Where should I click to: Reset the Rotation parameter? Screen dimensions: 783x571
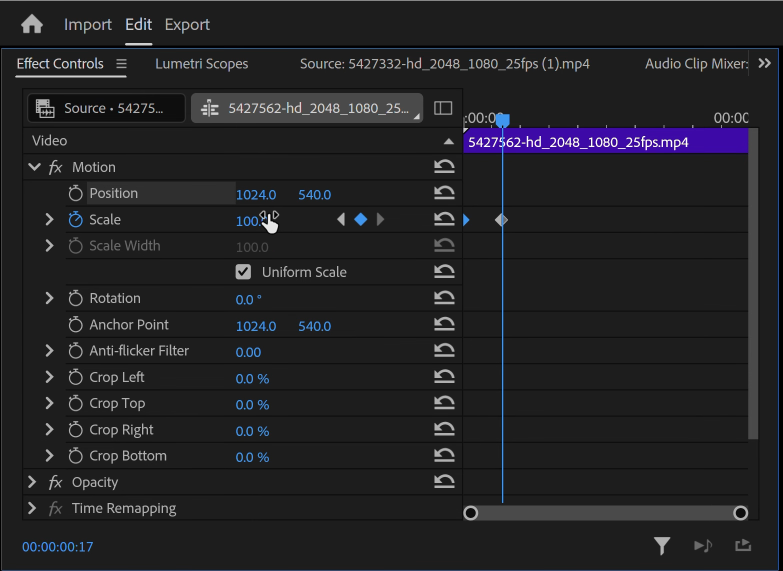[444, 298]
